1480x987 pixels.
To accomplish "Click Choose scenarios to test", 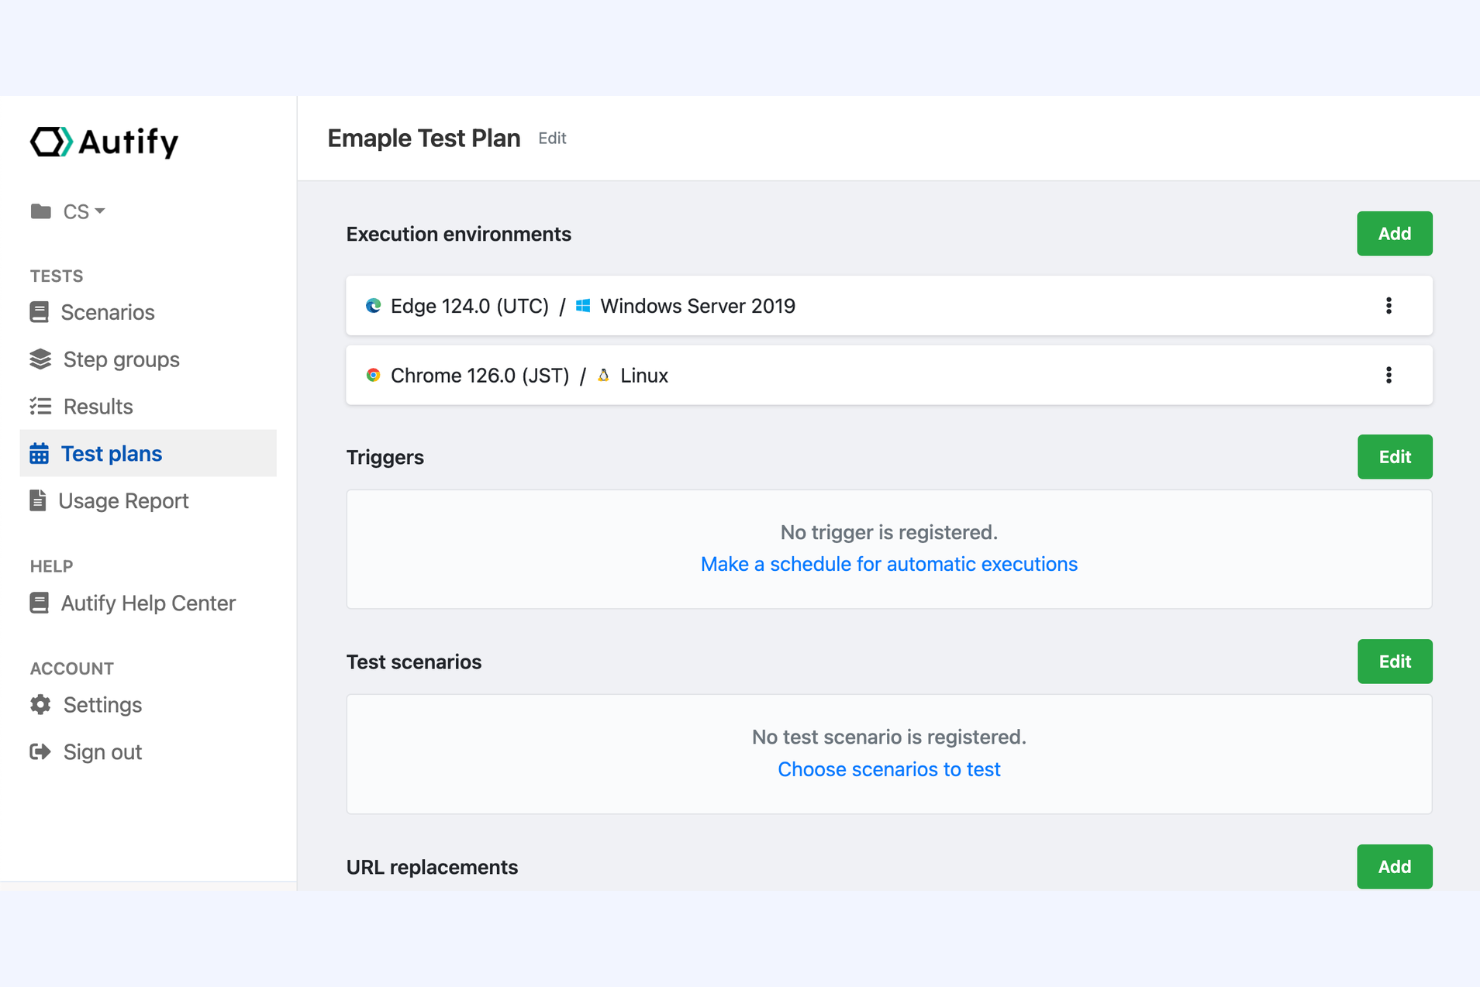I will click(x=888, y=769).
